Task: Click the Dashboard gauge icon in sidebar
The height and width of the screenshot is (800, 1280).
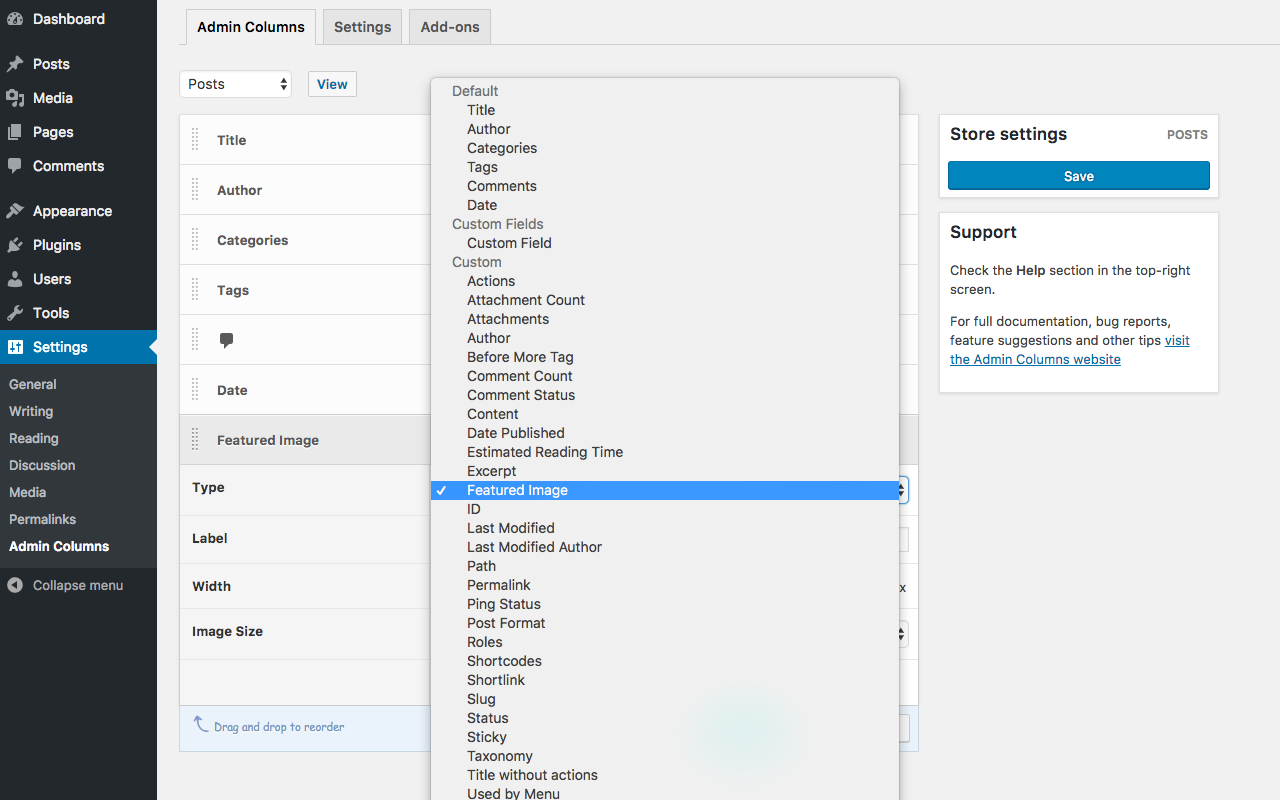Action: 15,19
